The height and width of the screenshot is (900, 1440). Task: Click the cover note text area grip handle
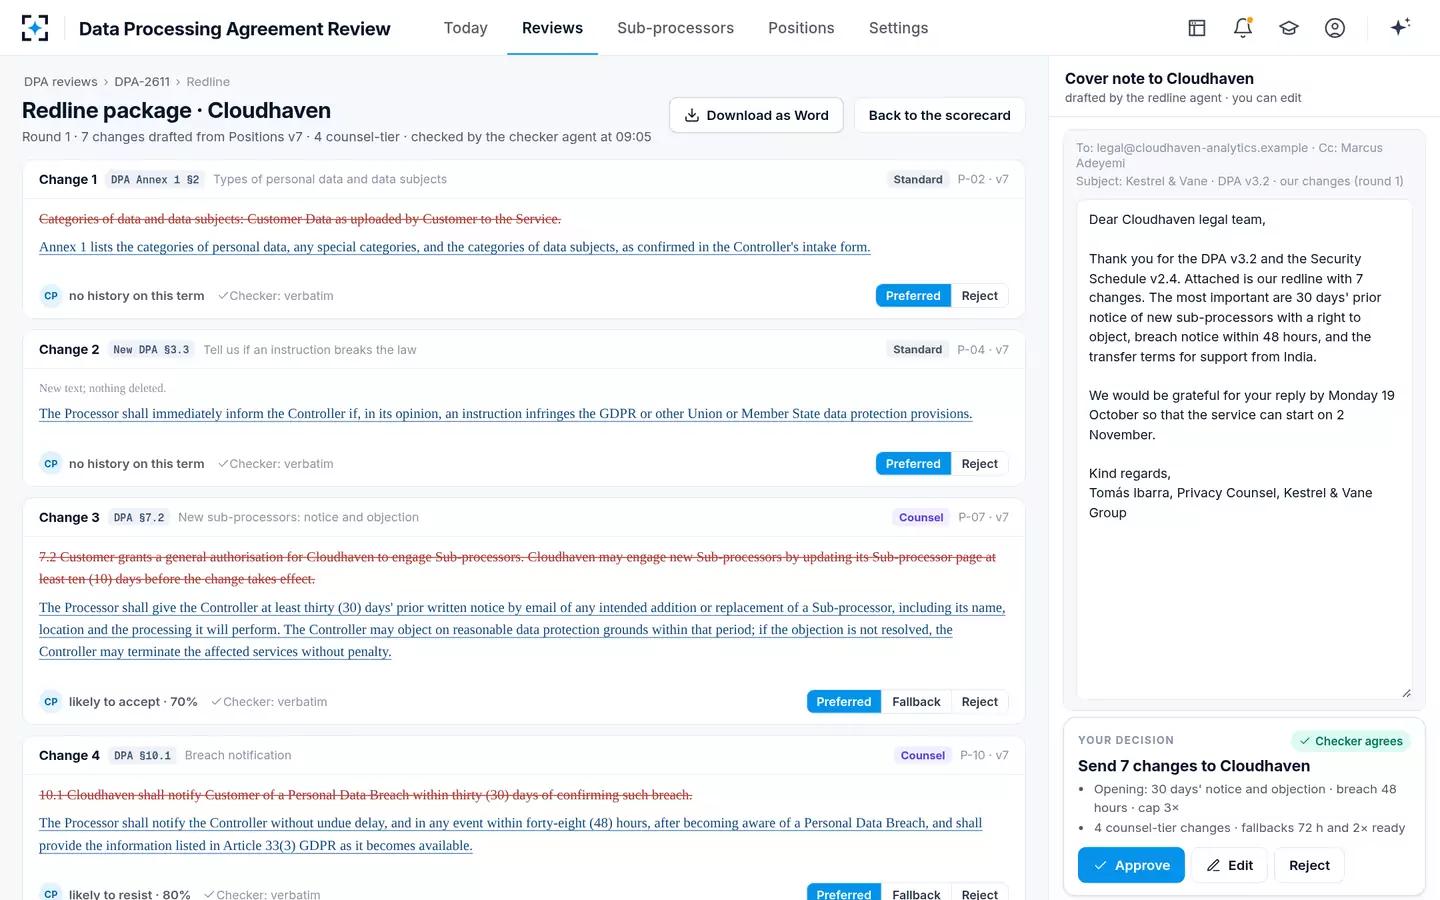[x=1405, y=692]
